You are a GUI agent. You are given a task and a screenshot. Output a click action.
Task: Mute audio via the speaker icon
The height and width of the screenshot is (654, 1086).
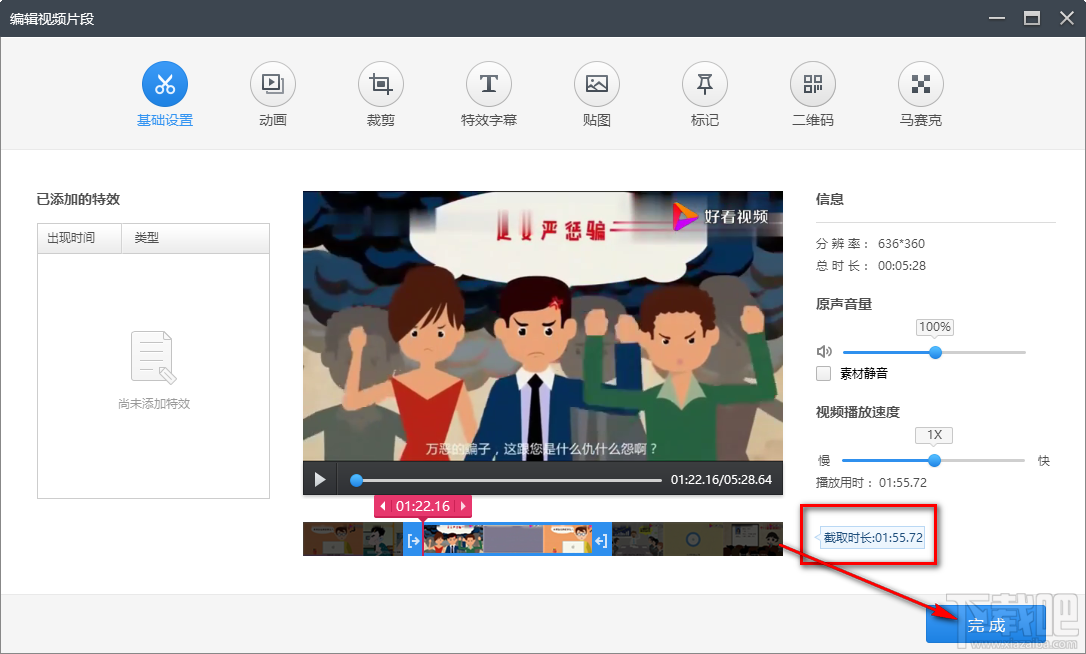click(x=824, y=352)
